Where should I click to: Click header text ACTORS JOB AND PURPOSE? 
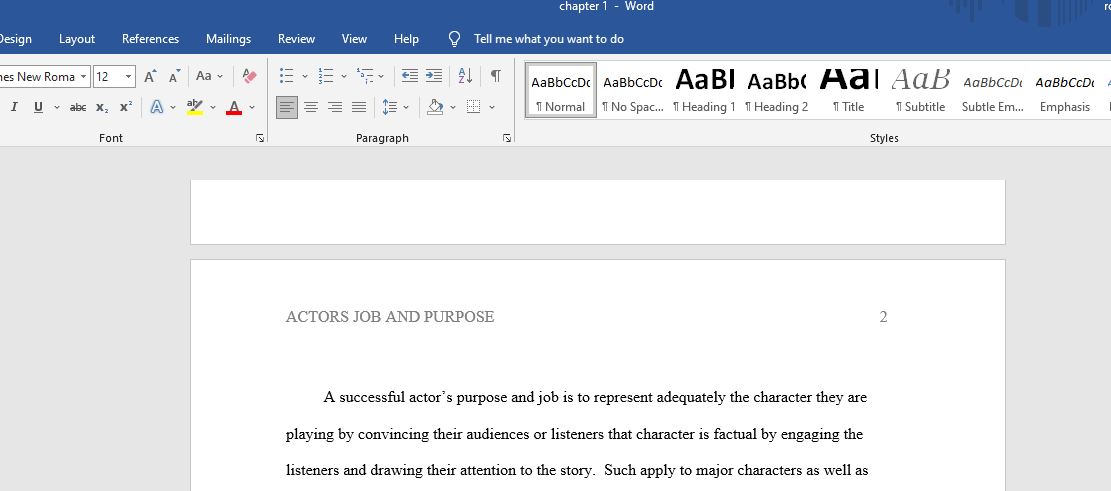pyautogui.click(x=390, y=317)
